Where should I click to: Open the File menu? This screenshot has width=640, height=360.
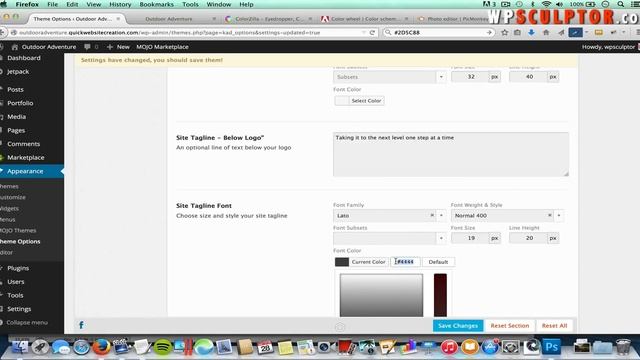[x=53, y=4]
